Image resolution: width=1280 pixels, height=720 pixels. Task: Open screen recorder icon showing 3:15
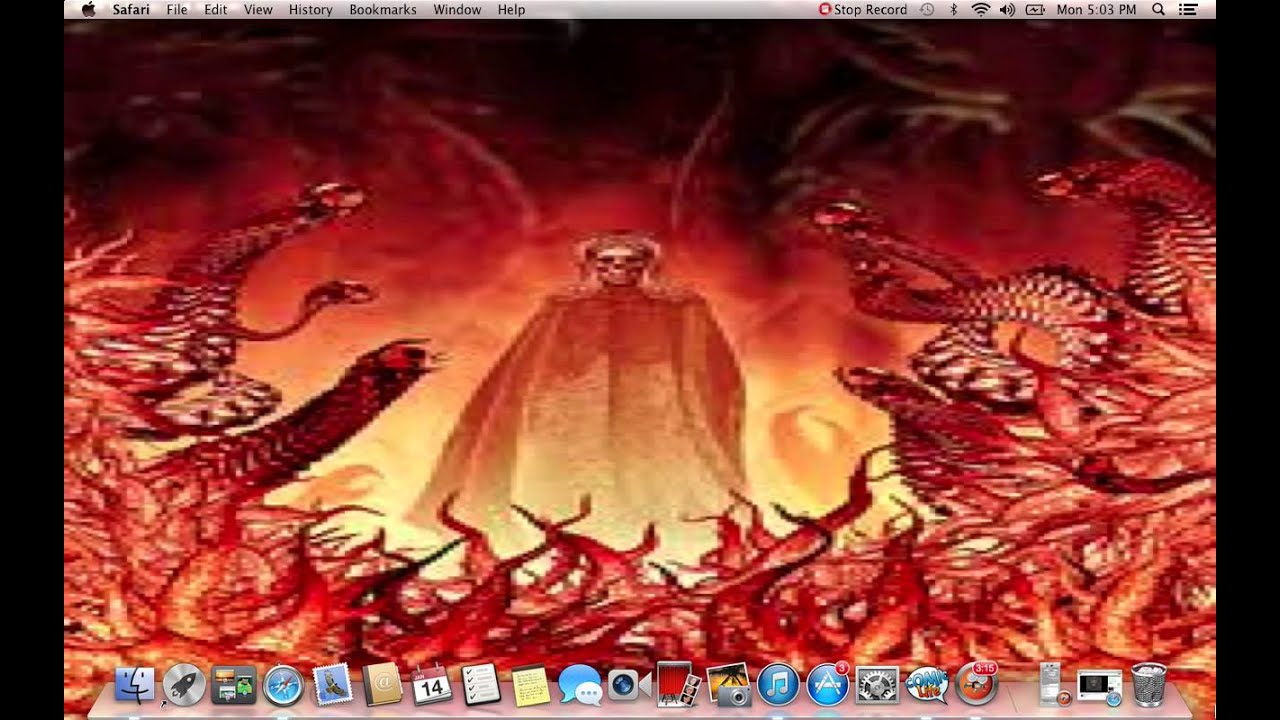[x=977, y=683]
